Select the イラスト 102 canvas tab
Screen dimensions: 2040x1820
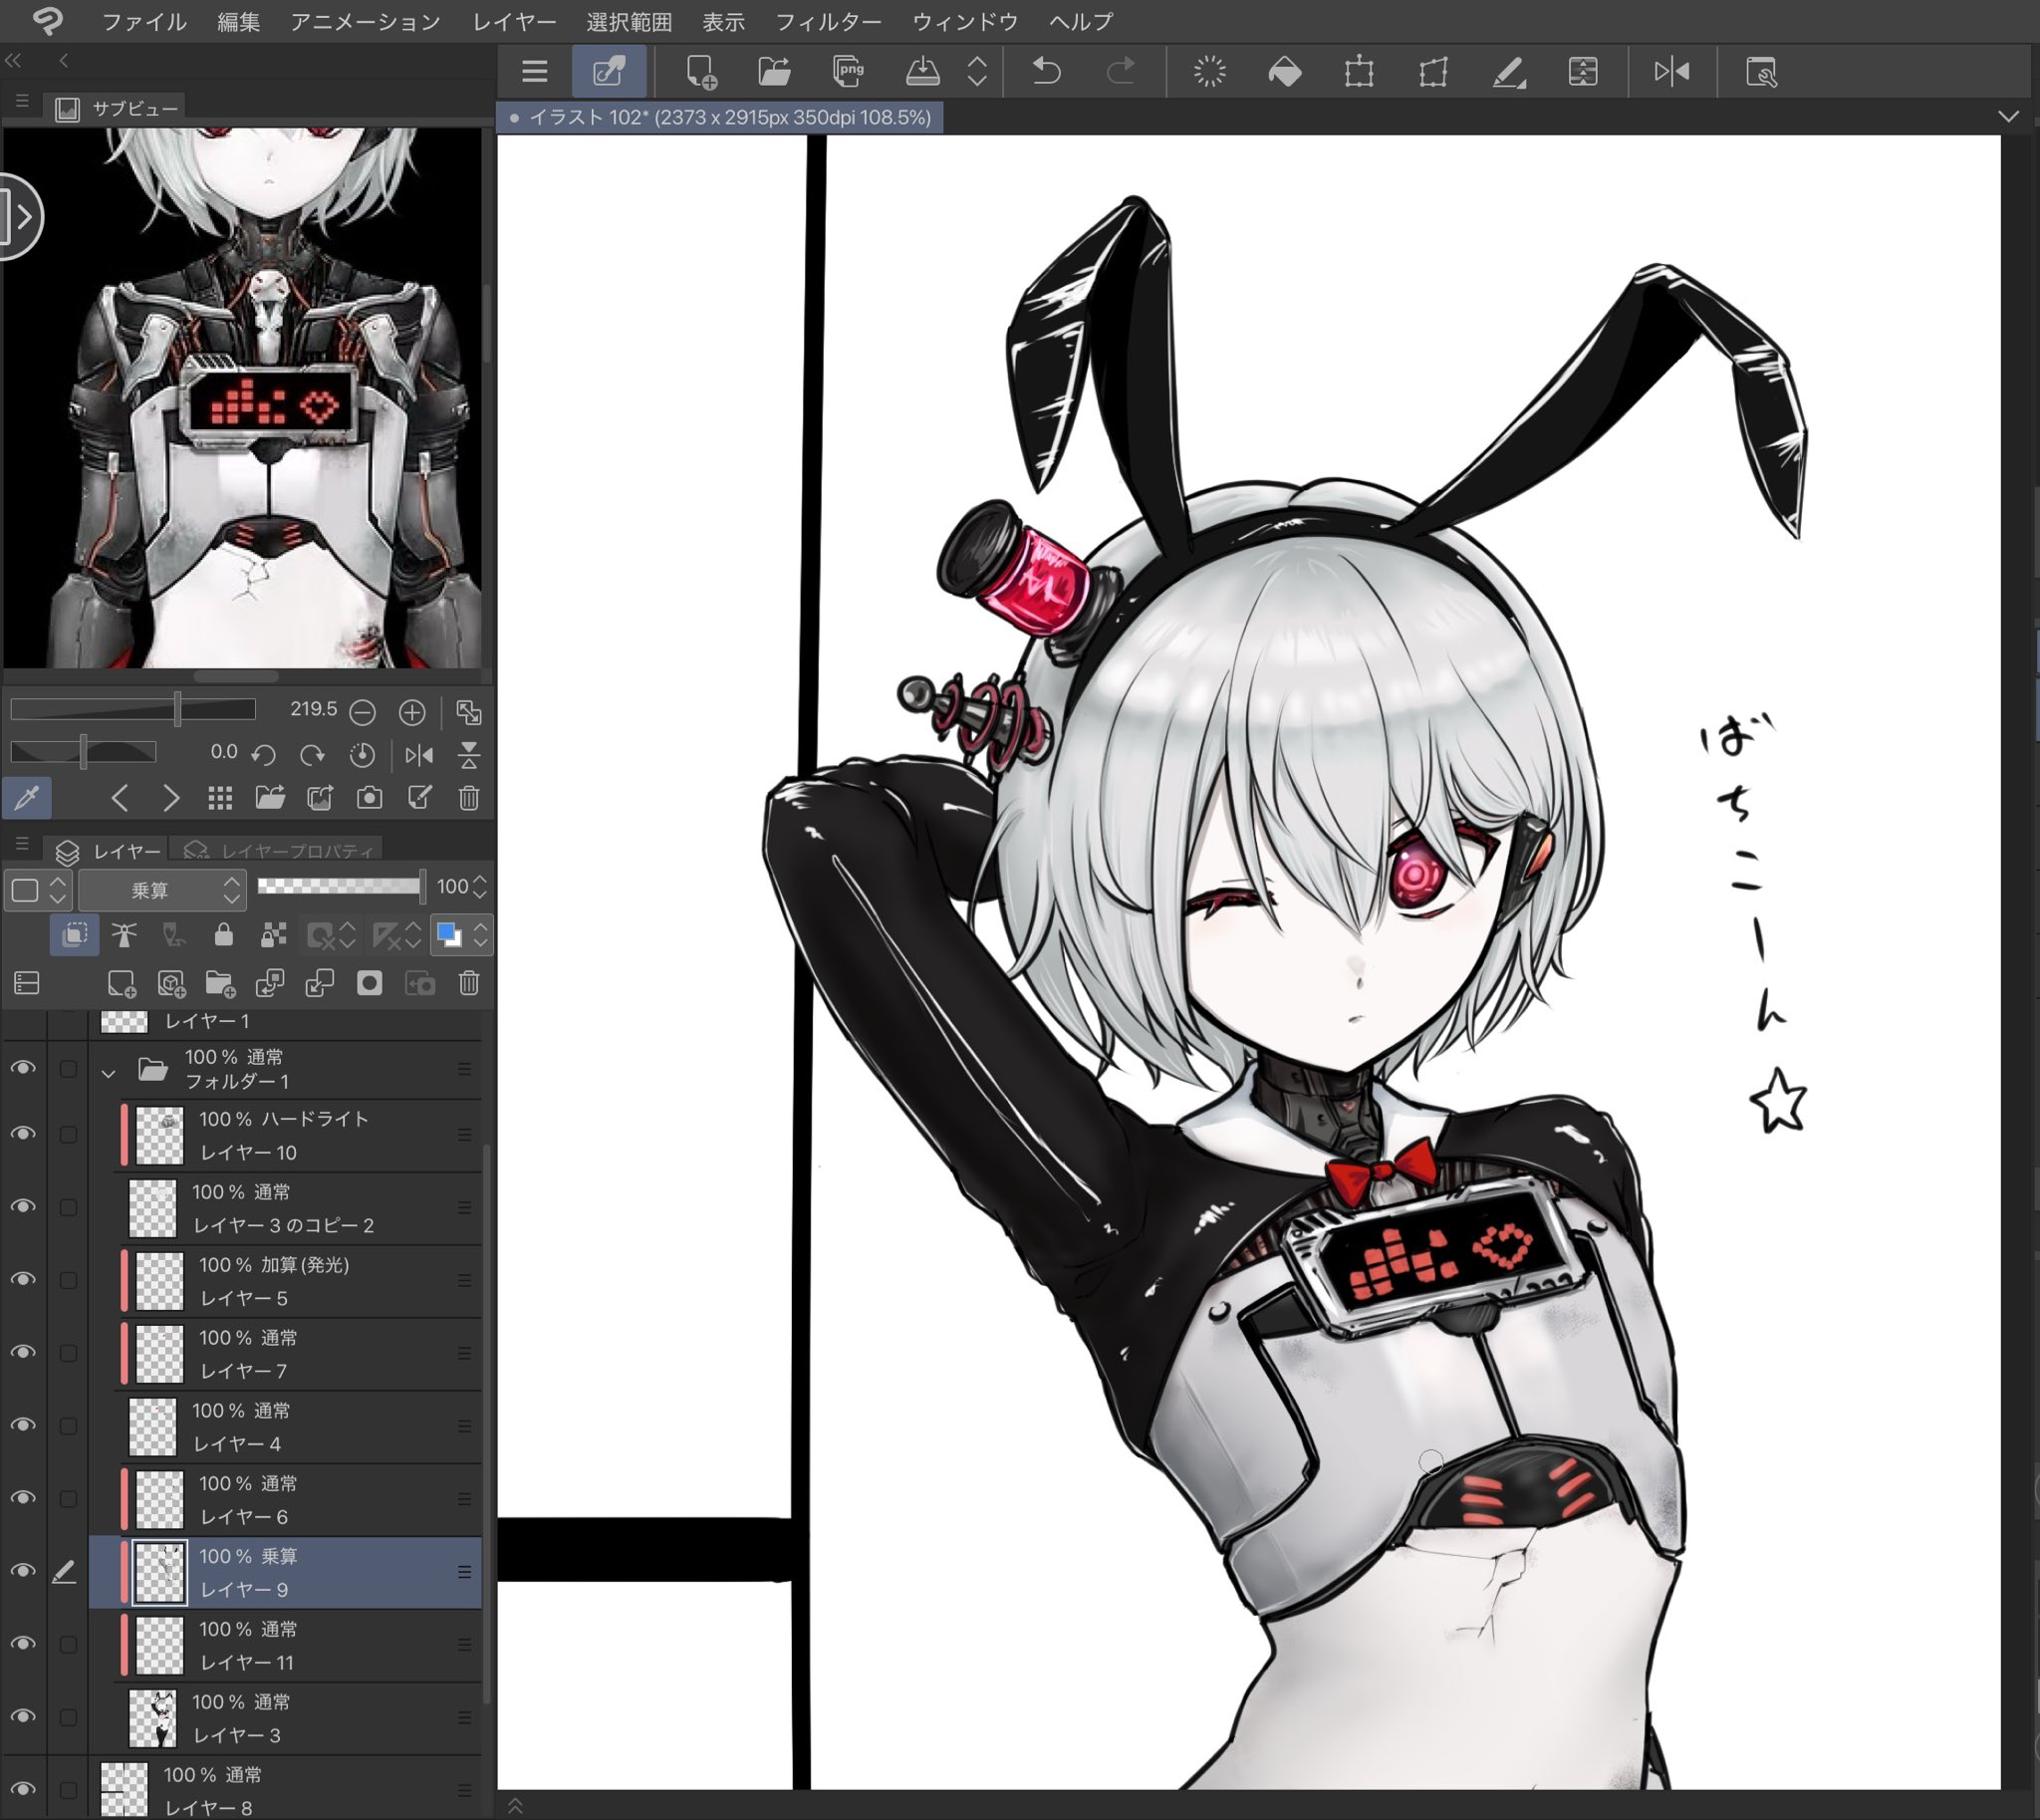coord(720,117)
